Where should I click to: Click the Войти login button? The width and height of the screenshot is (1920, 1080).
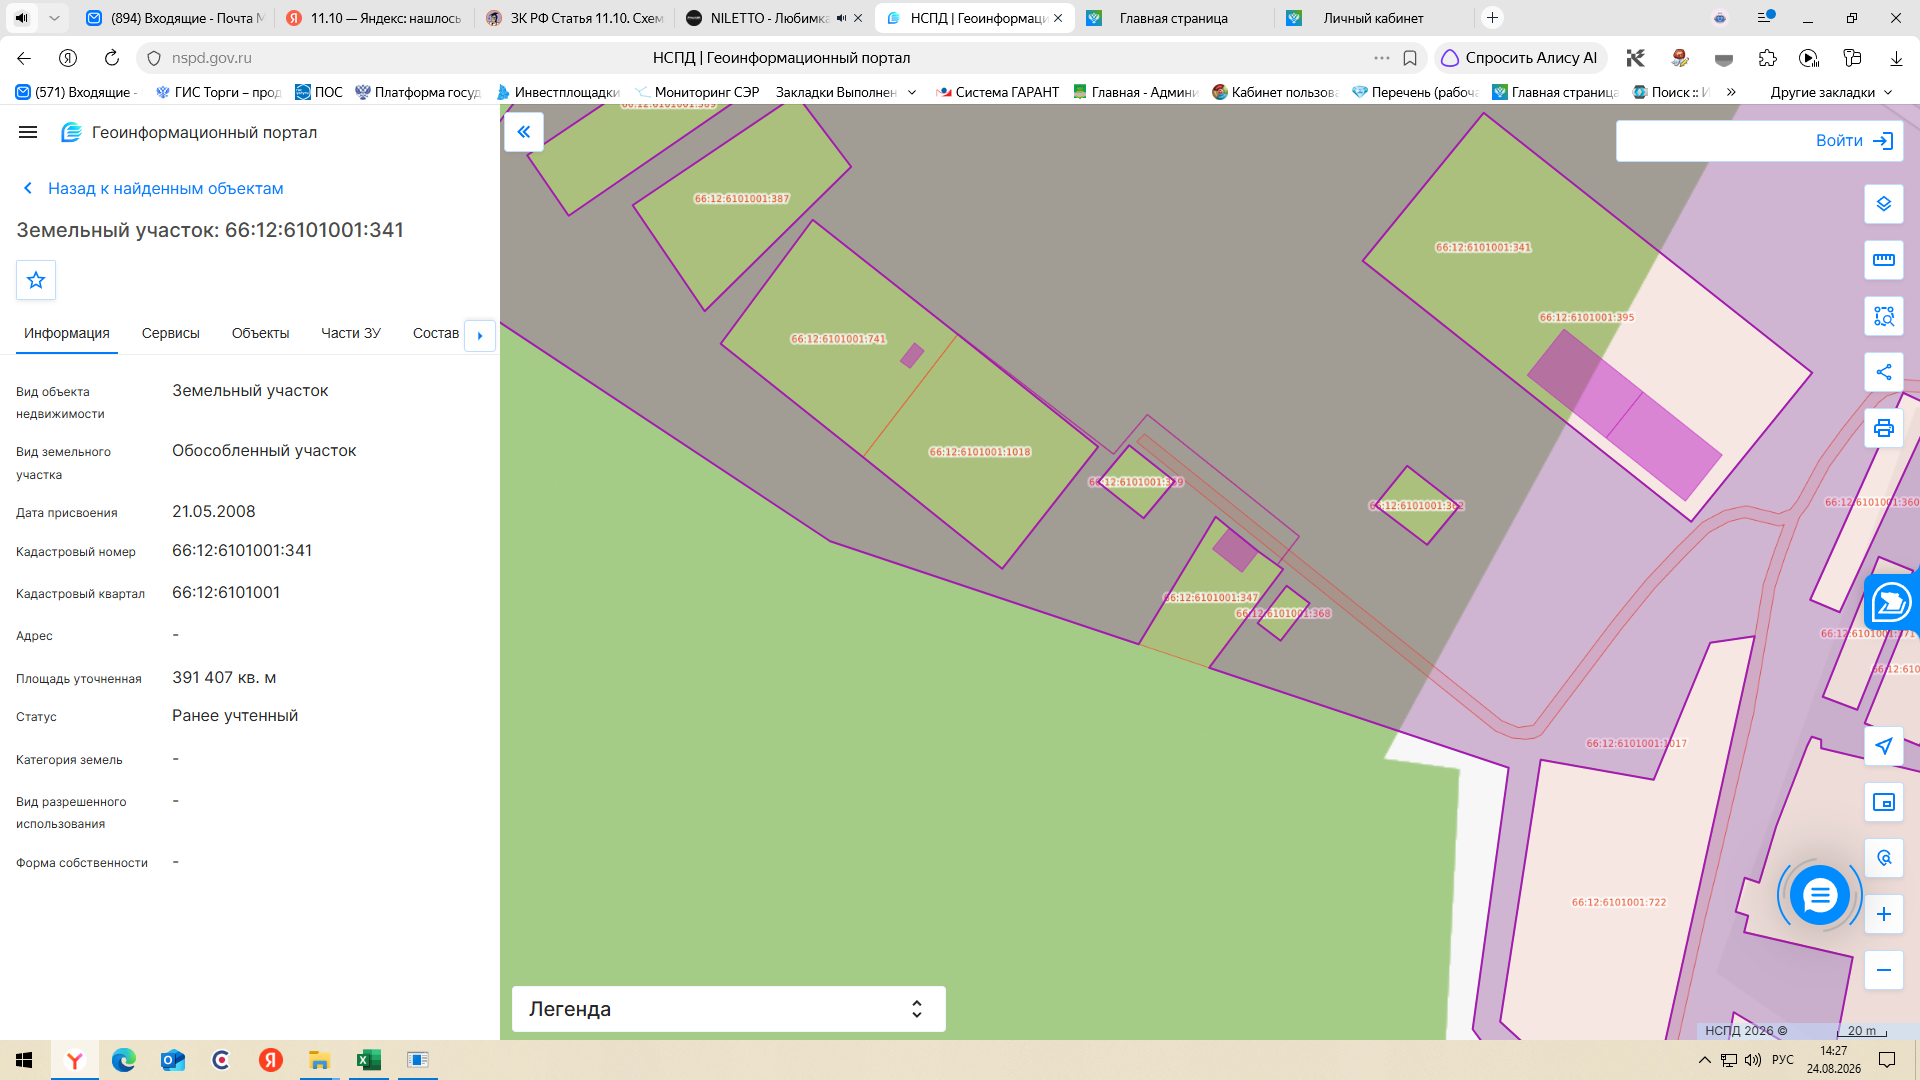coord(1760,141)
